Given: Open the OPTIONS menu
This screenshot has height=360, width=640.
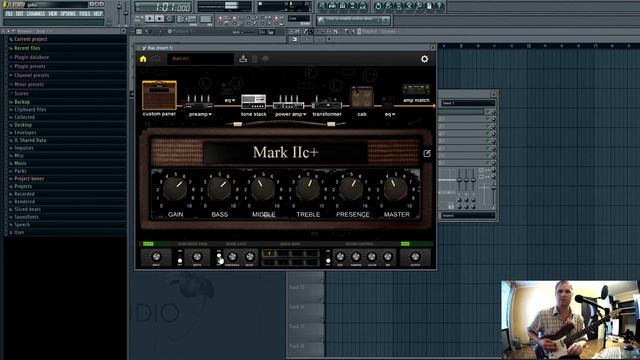Looking at the screenshot, I should pos(68,14).
